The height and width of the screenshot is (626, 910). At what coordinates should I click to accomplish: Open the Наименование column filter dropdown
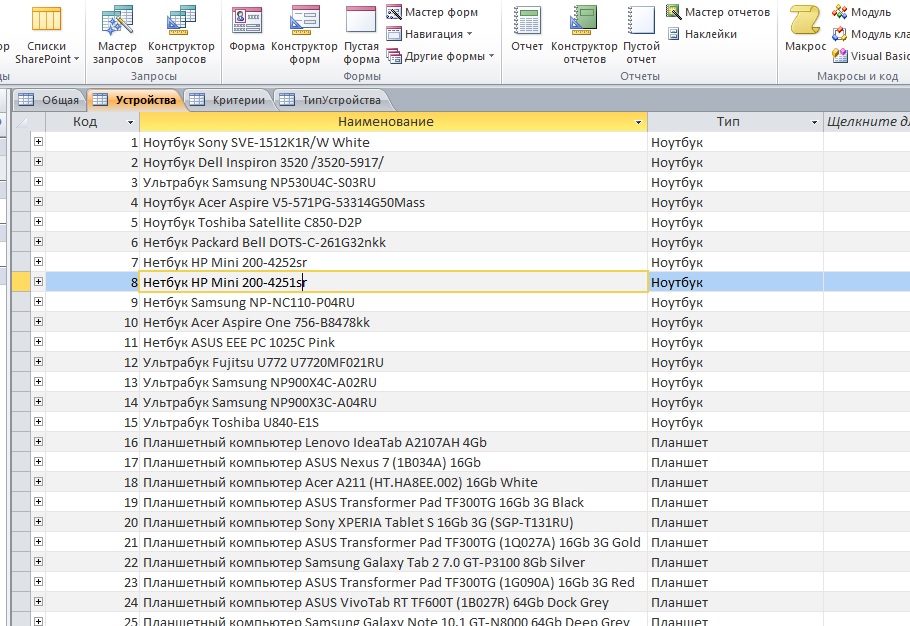coord(638,122)
